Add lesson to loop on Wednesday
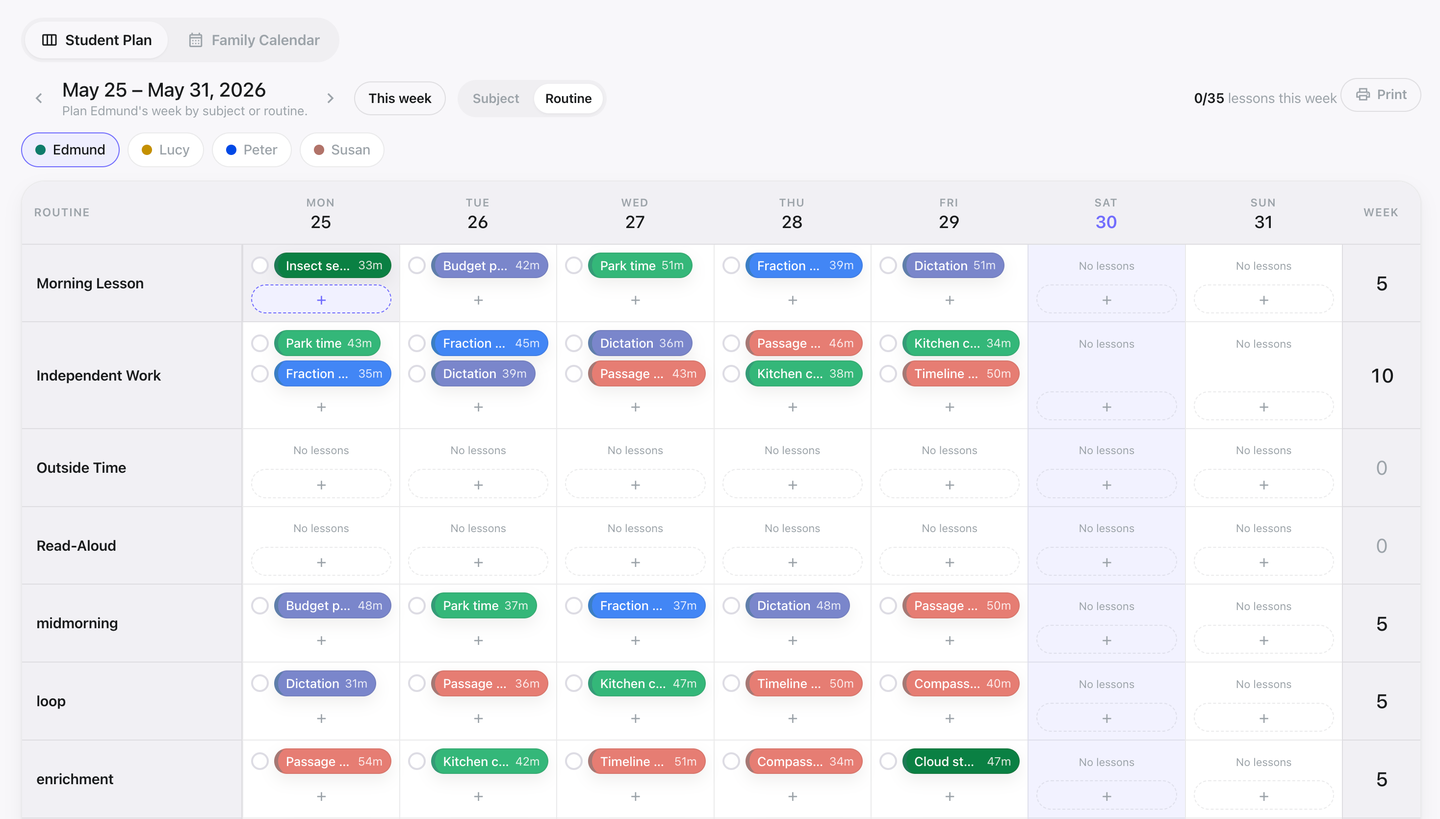1440x819 pixels. pyautogui.click(x=635, y=718)
